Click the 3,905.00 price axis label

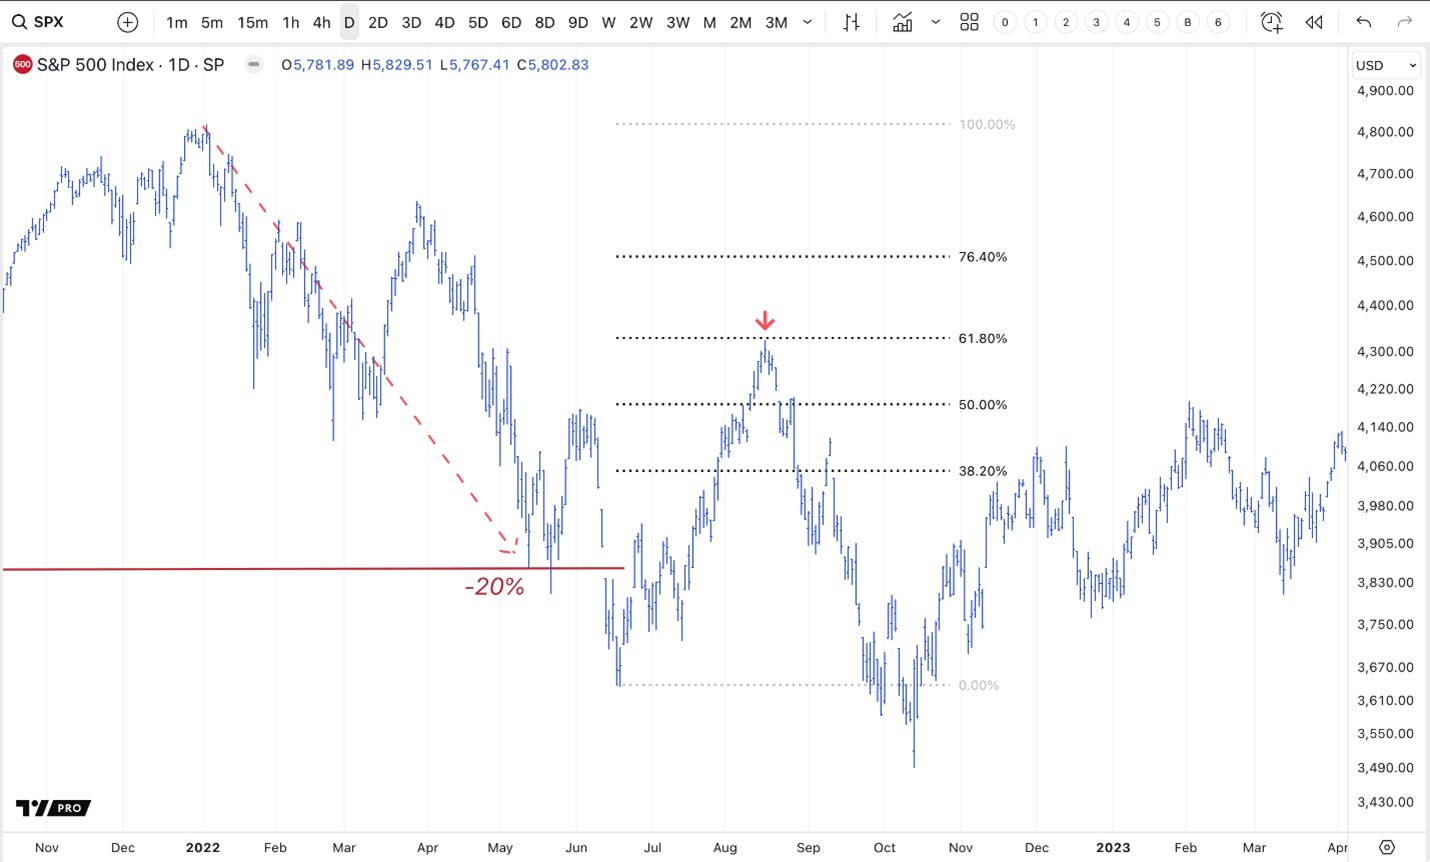click(x=1385, y=544)
